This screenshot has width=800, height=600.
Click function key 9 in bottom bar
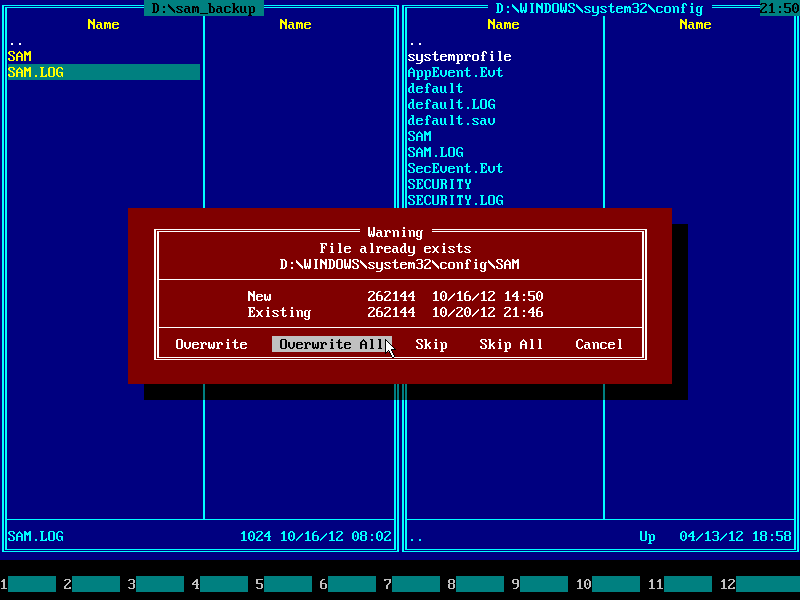(x=540, y=584)
